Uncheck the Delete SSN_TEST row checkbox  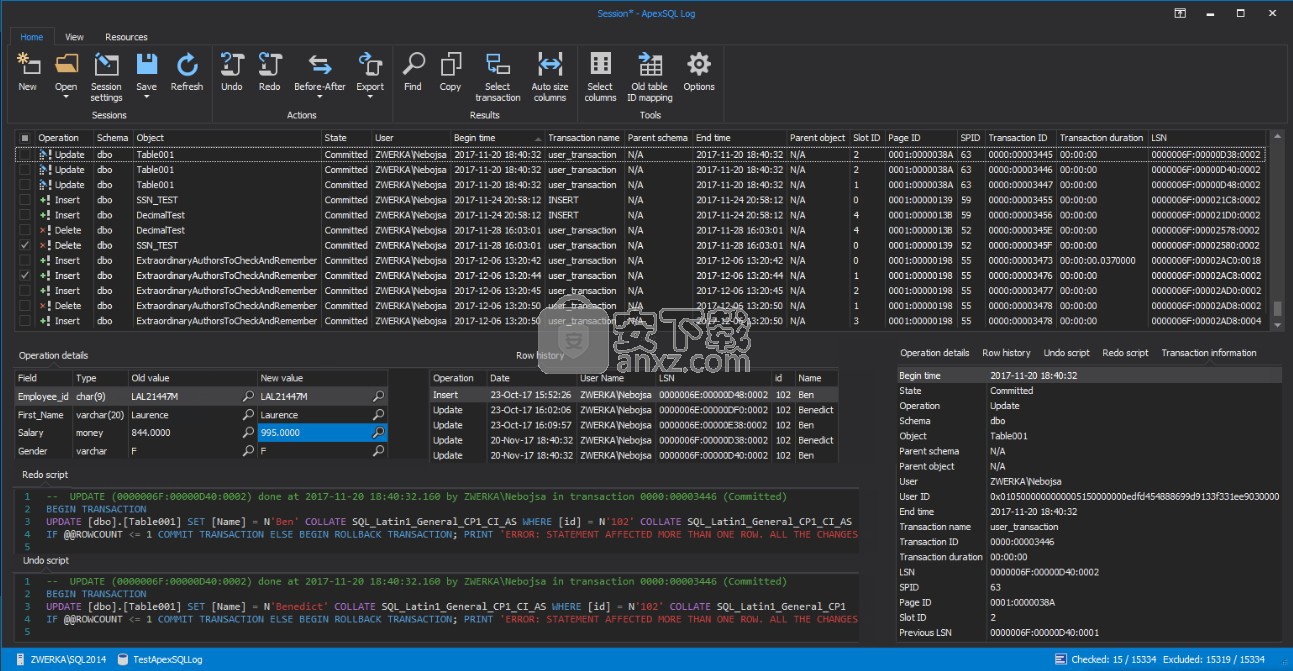point(25,245)
